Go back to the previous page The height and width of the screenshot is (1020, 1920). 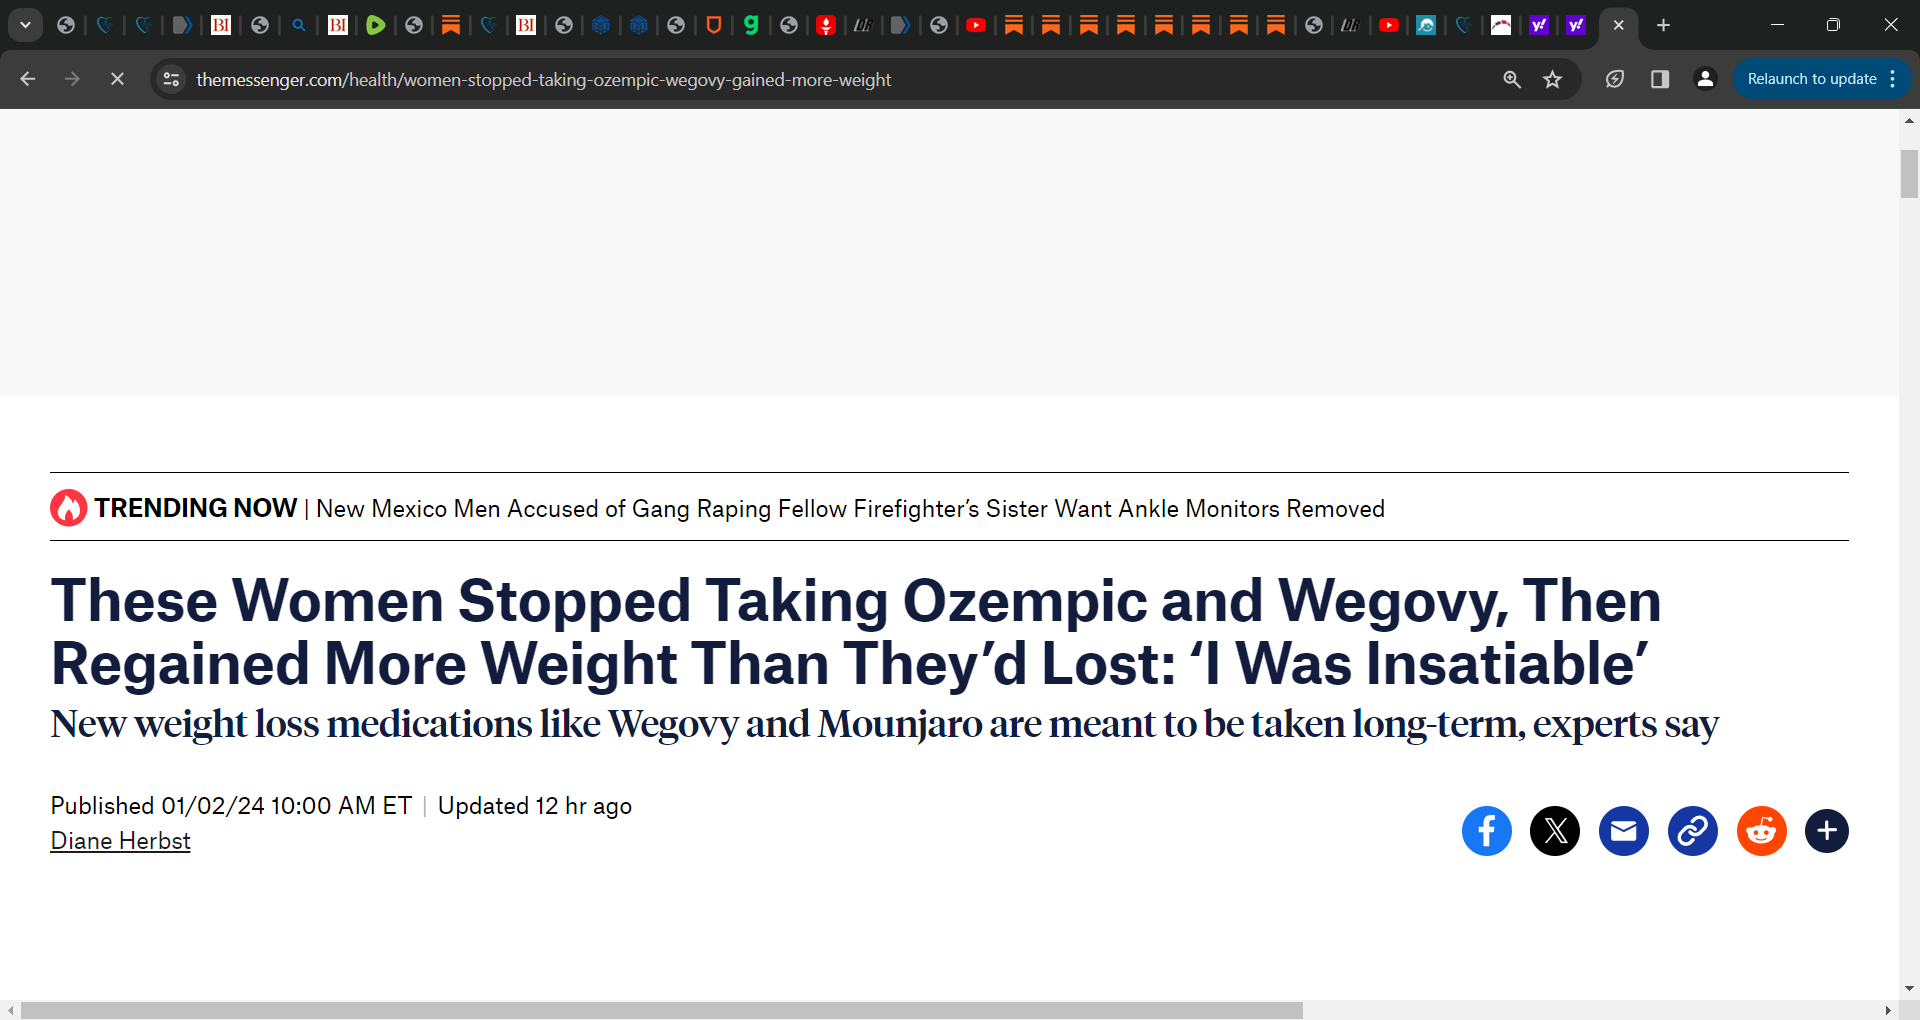pos(28,79)
